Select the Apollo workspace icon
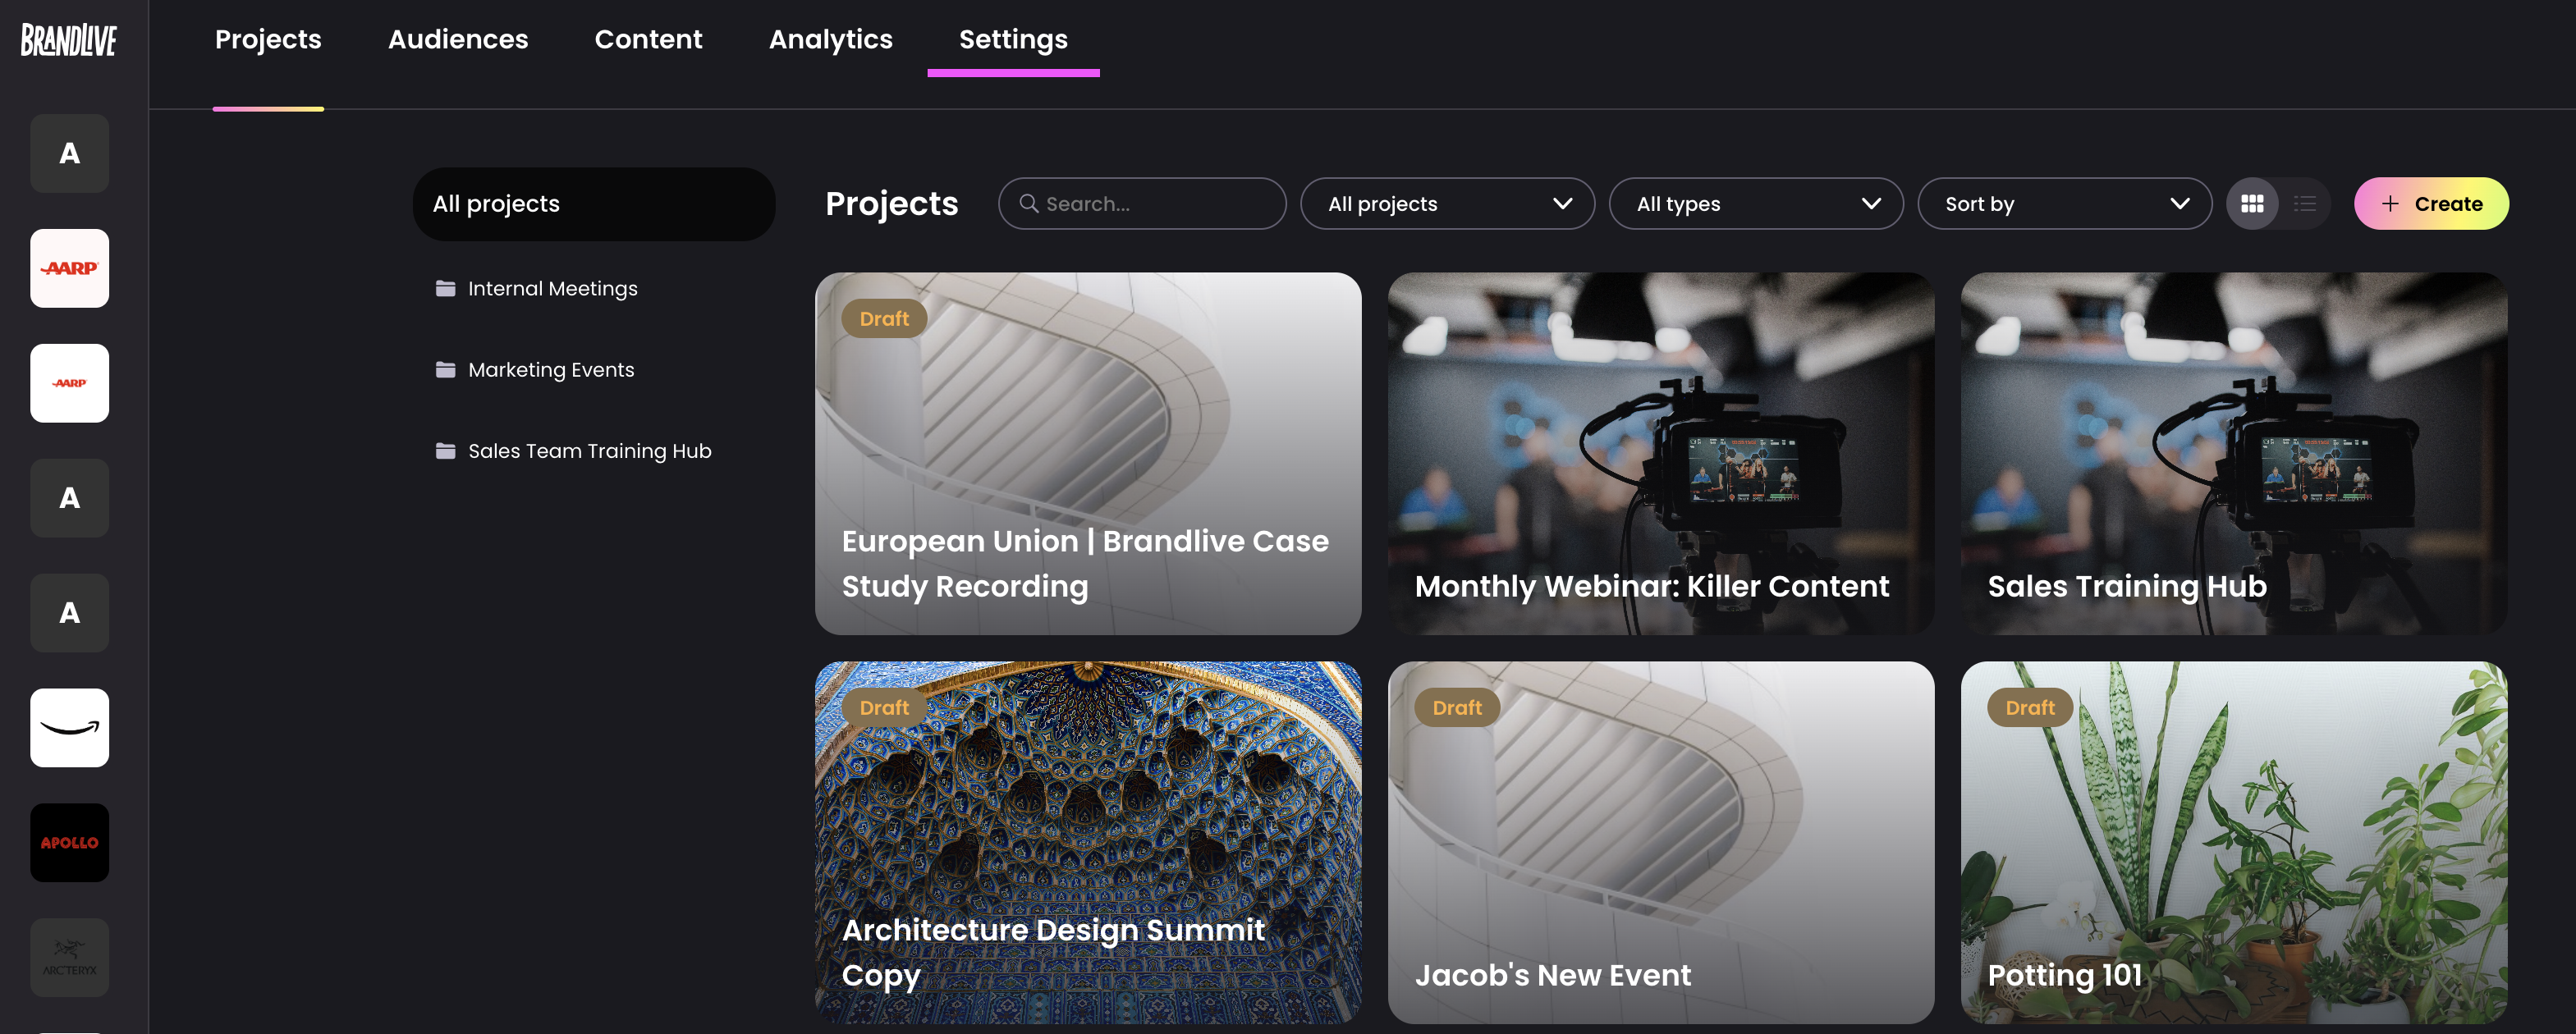Screen dimensions: 2576x1034 (69, 842)
